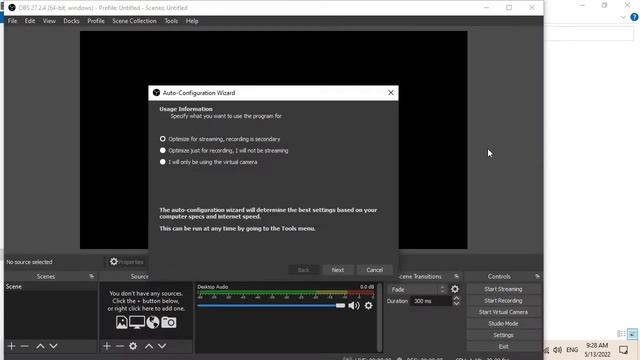This screenshot has height=360, width=640.
Task: Open Desktop Audio settings gear
Action: click(x=368, y=305)
